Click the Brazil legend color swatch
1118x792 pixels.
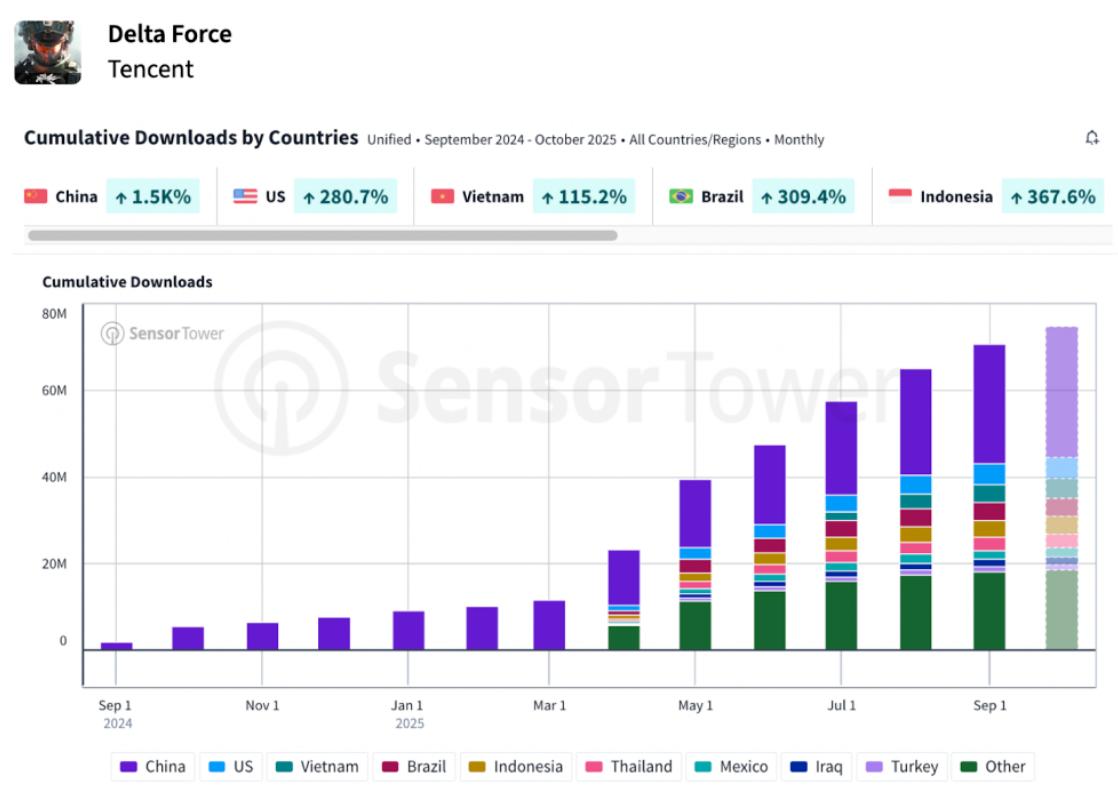coord(390,767)
